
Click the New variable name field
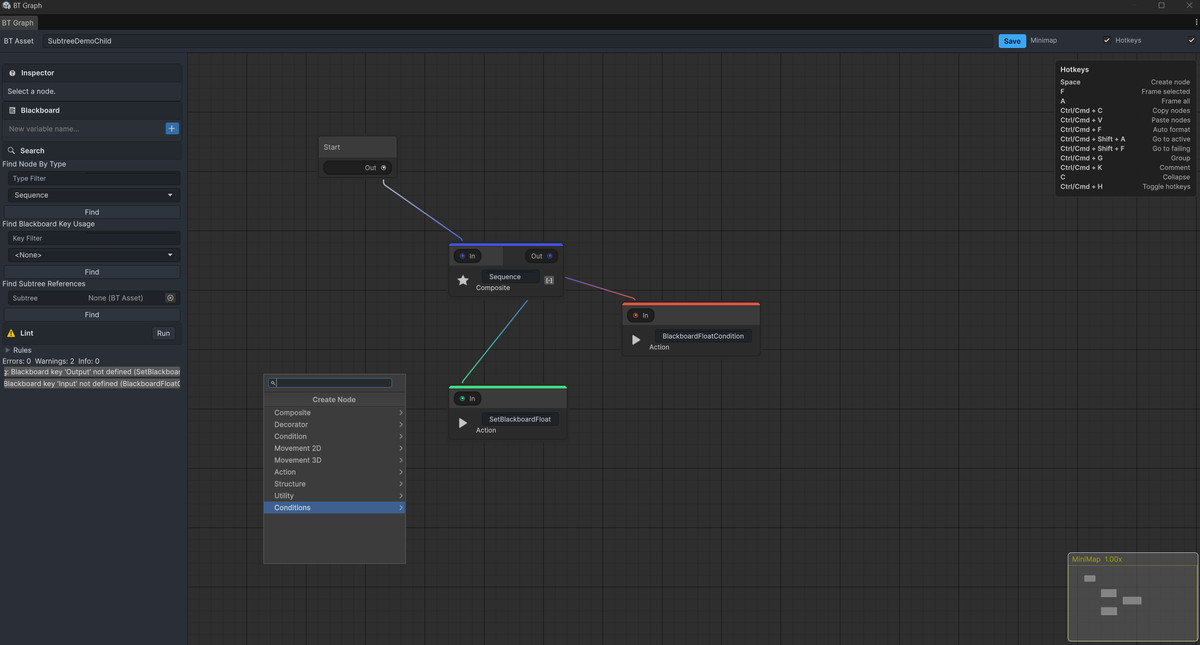point(85,129)
